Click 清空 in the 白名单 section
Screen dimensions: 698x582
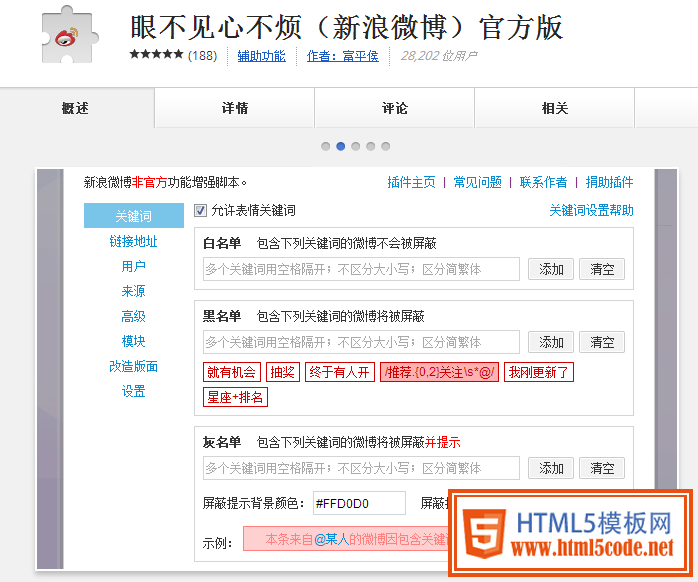pyautogui.click(x=602, y=269)
